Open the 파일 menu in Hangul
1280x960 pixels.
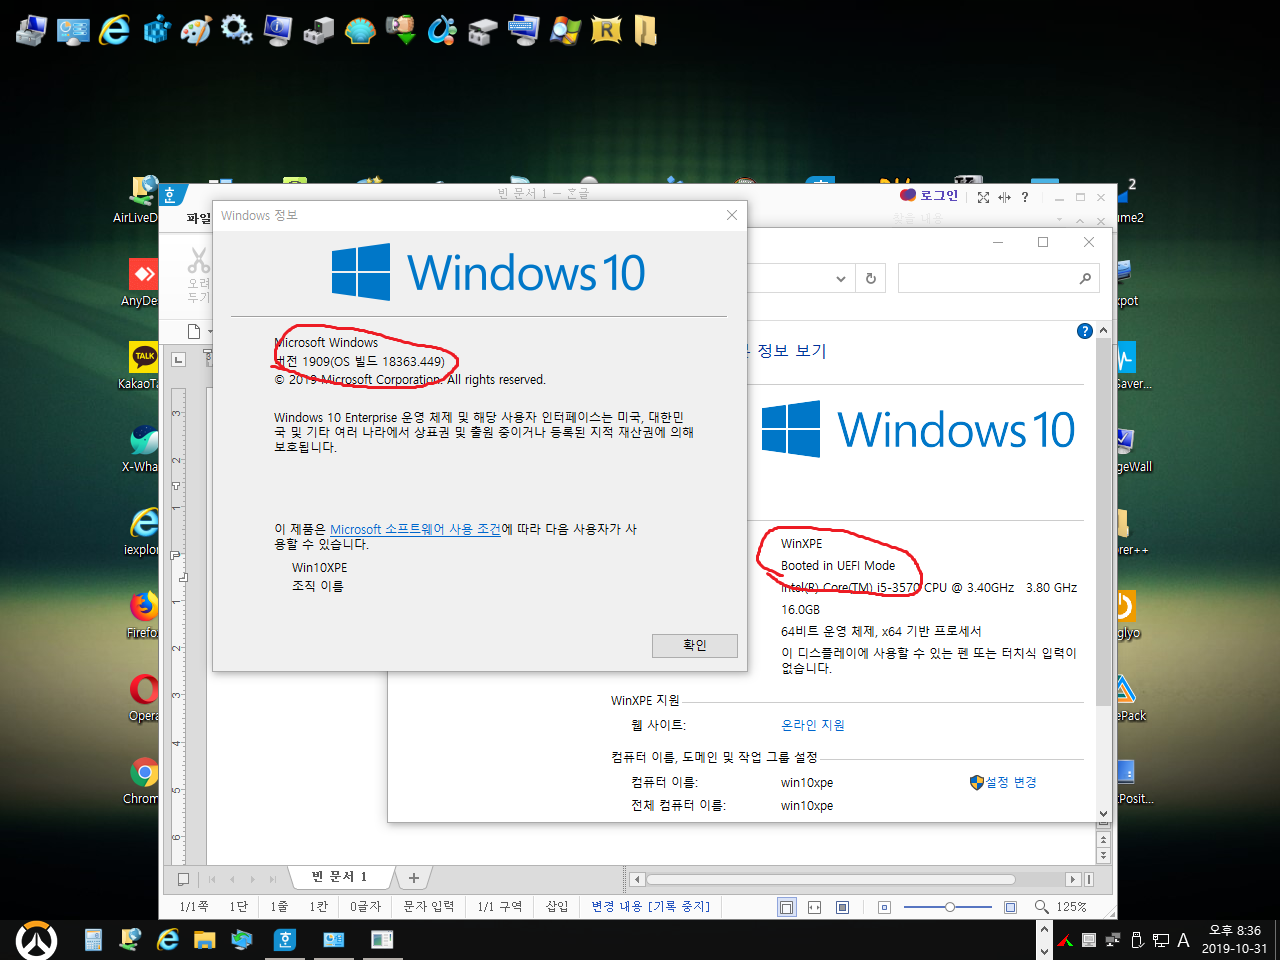click(x=199, y=218)
